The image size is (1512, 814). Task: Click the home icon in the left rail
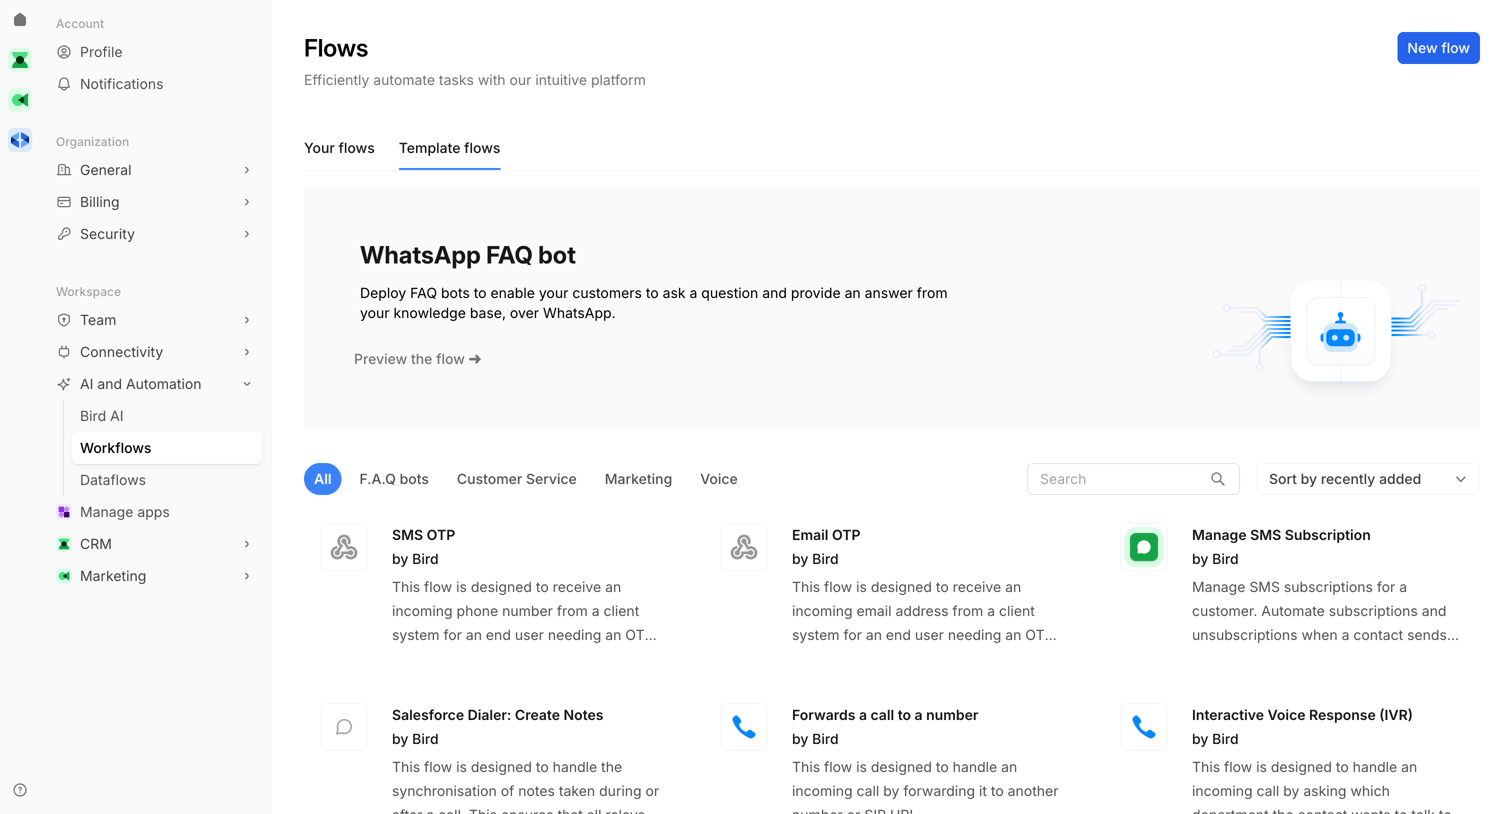[x=20, y=20]
